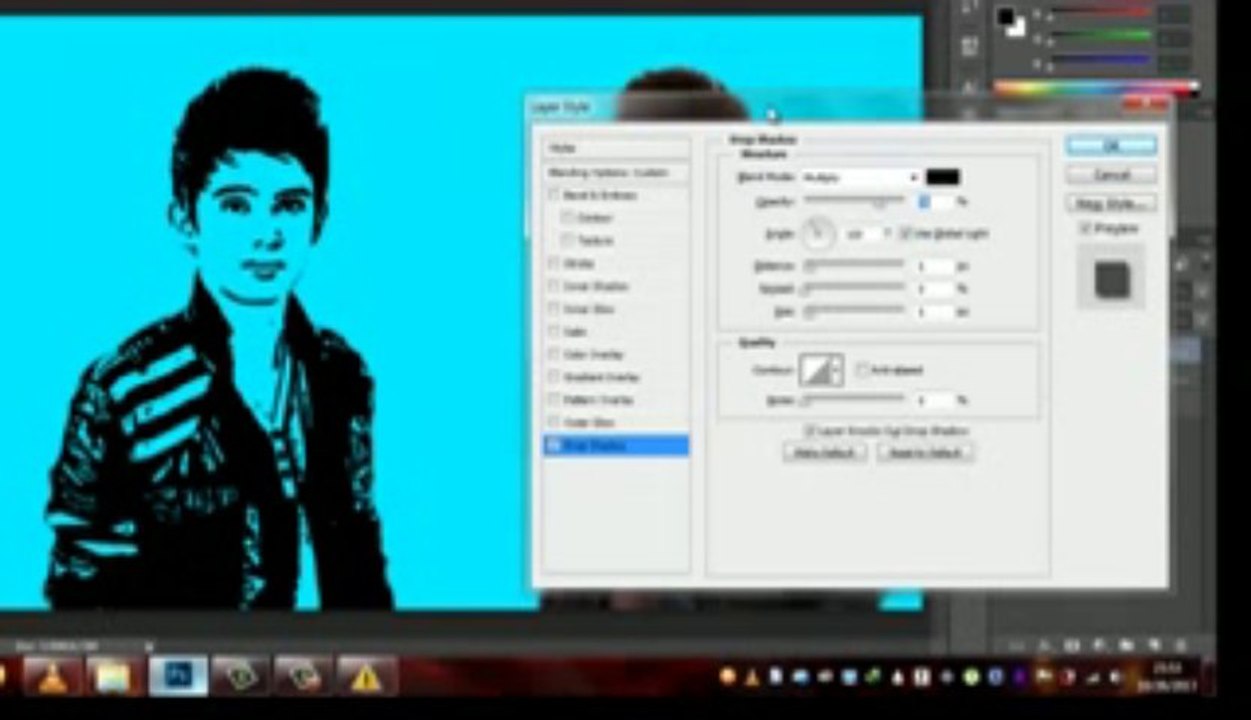Click the Angle dial control

pos(817,235)
